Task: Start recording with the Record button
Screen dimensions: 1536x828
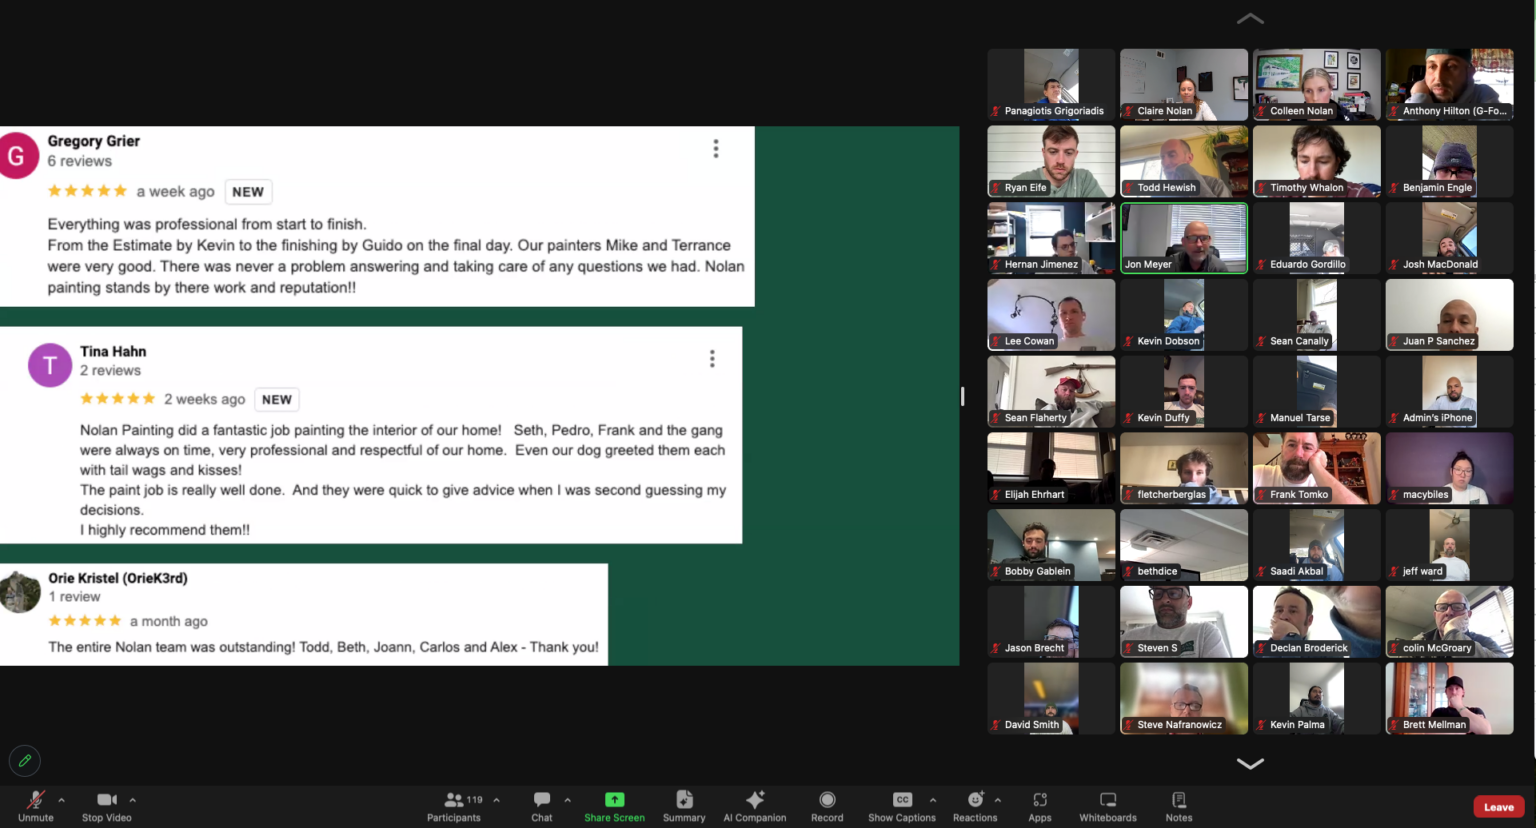Action: pyautogui.click(x=827, y=806)
